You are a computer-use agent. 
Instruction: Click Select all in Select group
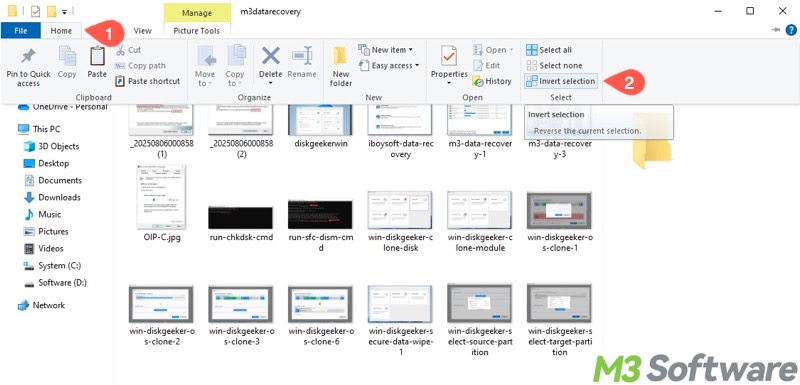[549, 50]
